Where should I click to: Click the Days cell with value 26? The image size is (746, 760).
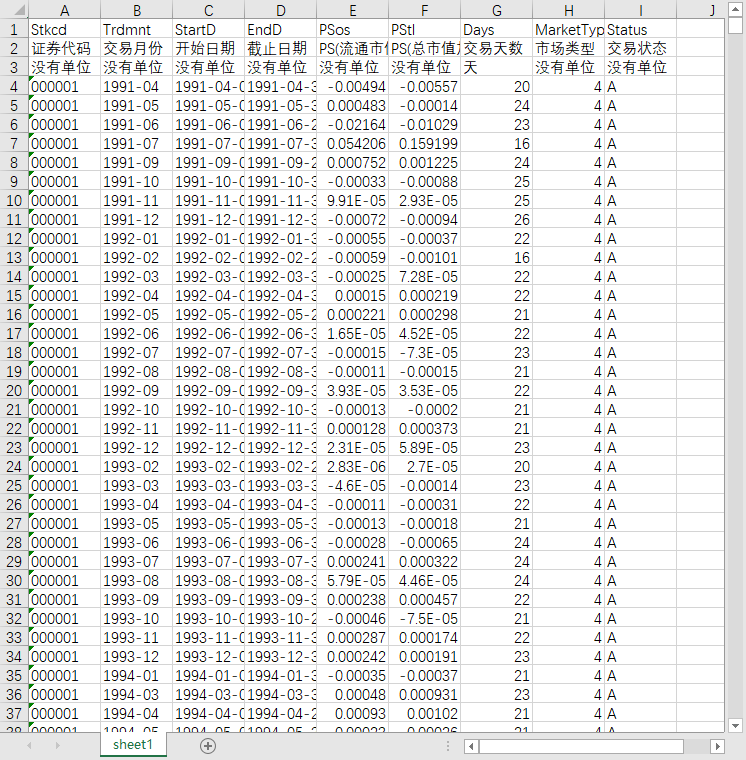coord(496,220)
